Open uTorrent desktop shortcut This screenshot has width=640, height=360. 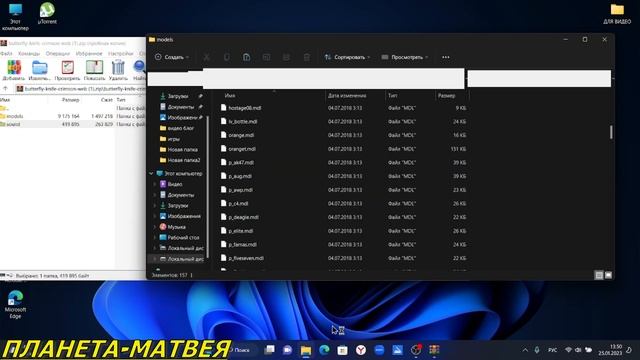click(x=47, y=13)
